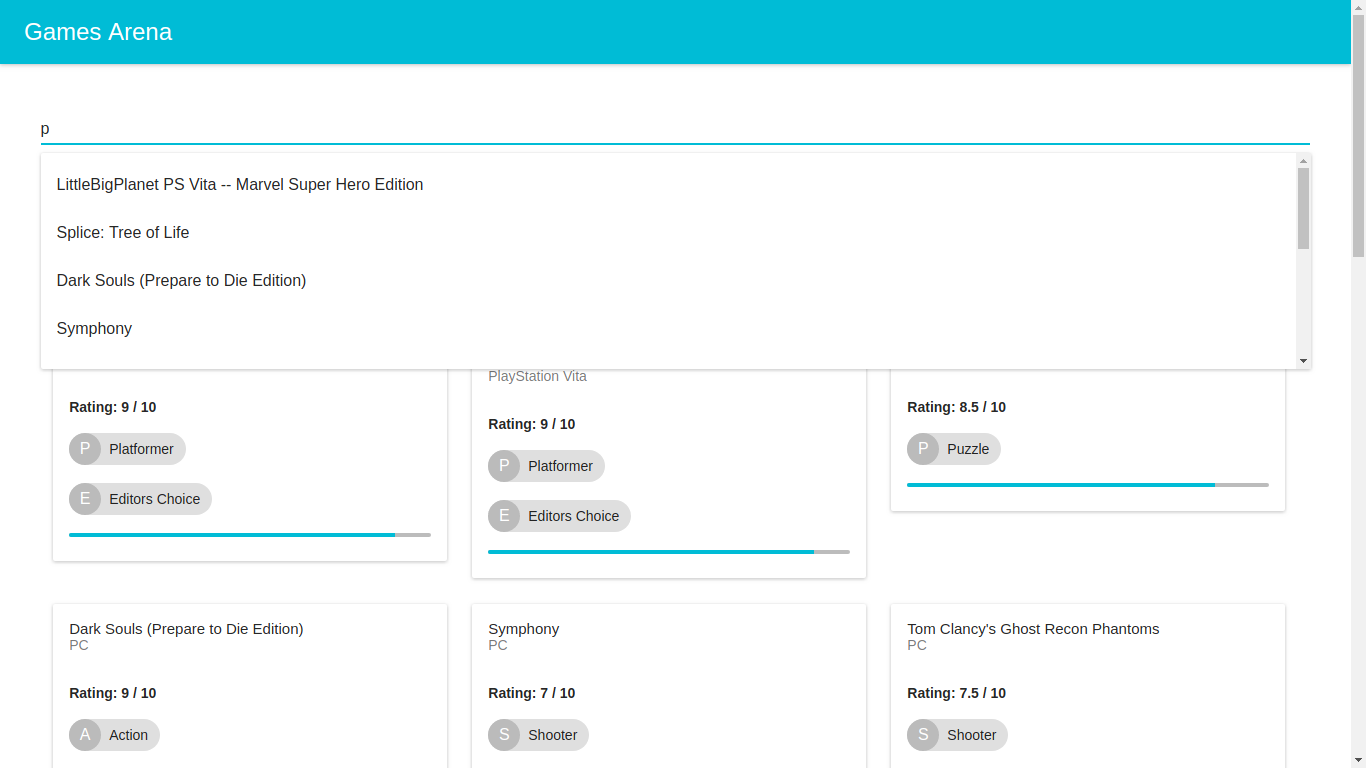Image resolution: width=1366 pixels, height=768 pixels.
Task: Click the 'PlayStation Vita' platform label
Action: coord(537,377)
